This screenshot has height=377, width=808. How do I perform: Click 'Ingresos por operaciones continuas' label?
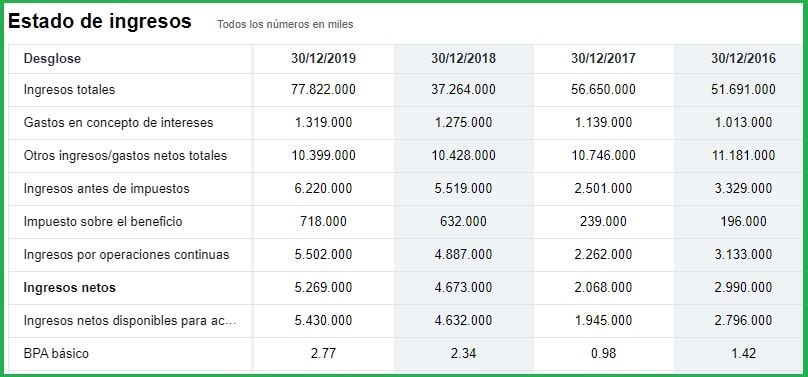(126, 254)
